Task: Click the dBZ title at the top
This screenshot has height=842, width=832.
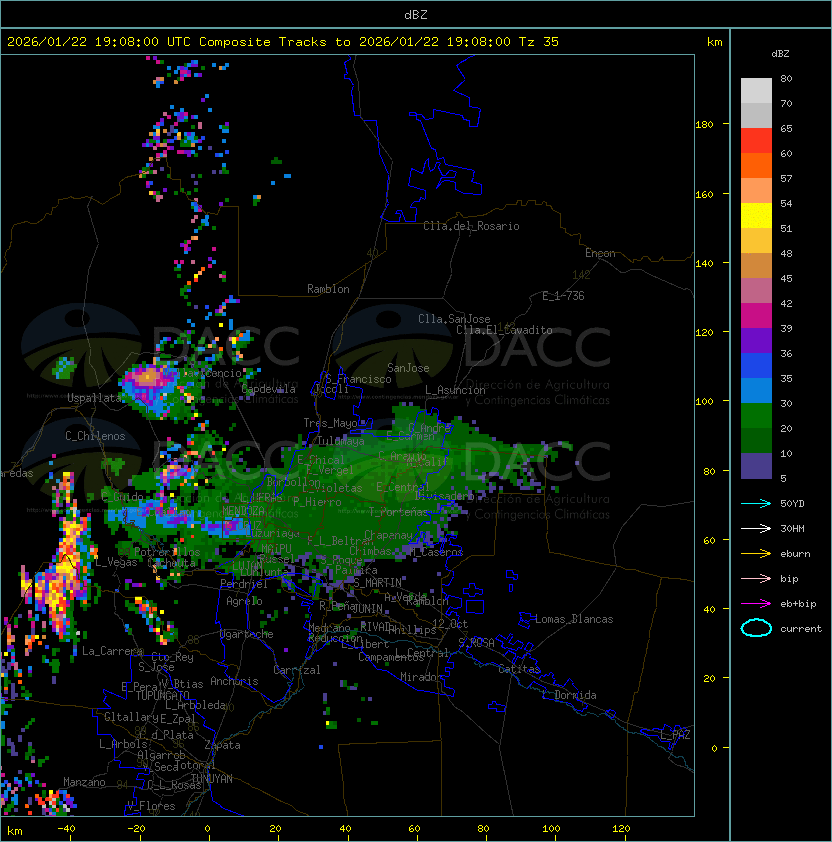Action: pos(416,14)
